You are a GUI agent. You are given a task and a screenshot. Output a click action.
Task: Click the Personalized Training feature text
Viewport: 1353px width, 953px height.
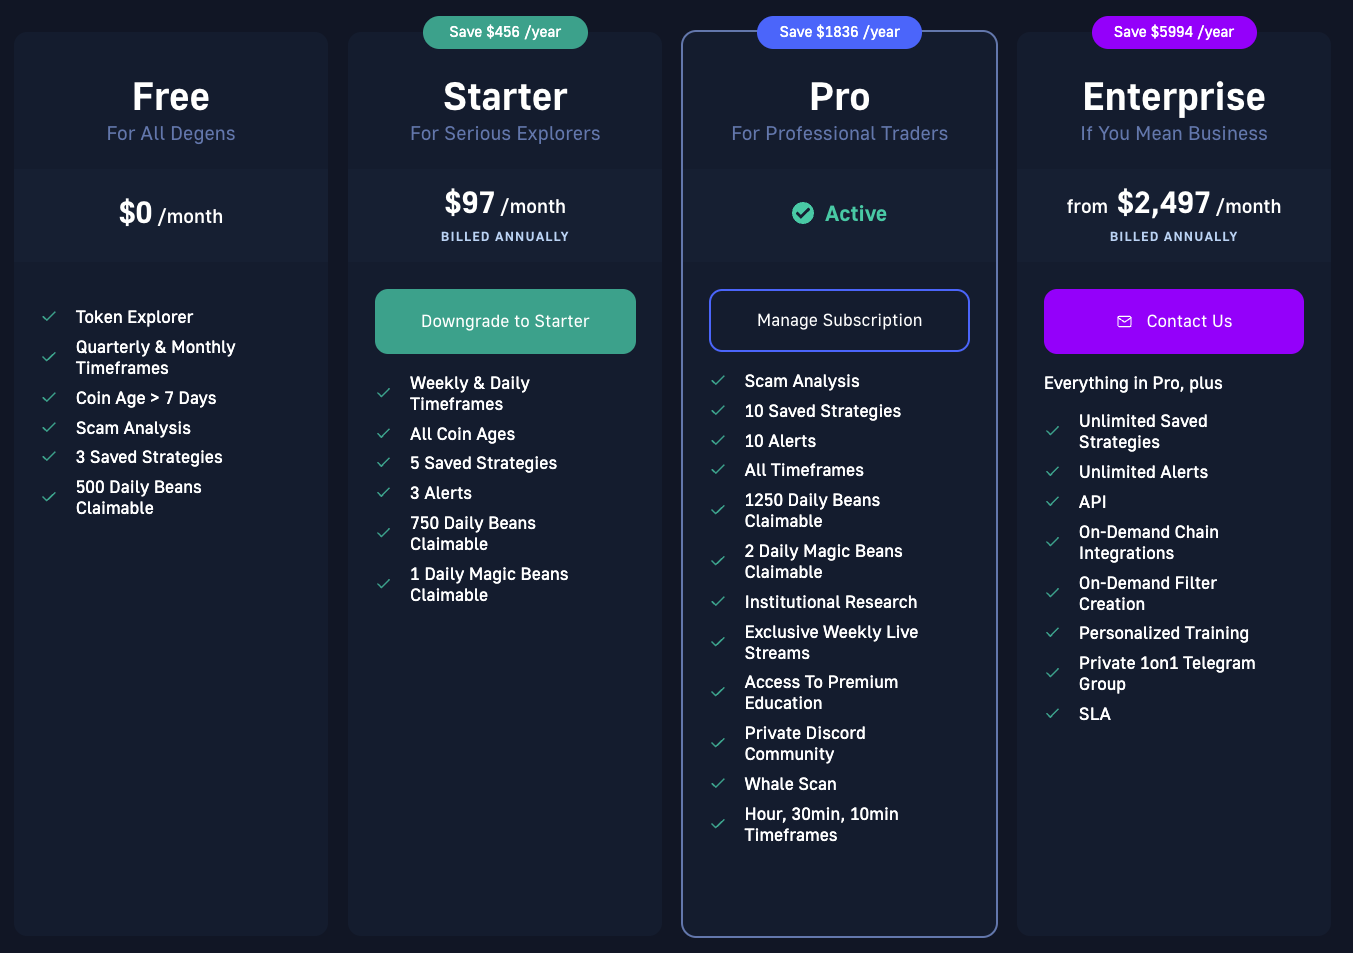coord(1164,633)
